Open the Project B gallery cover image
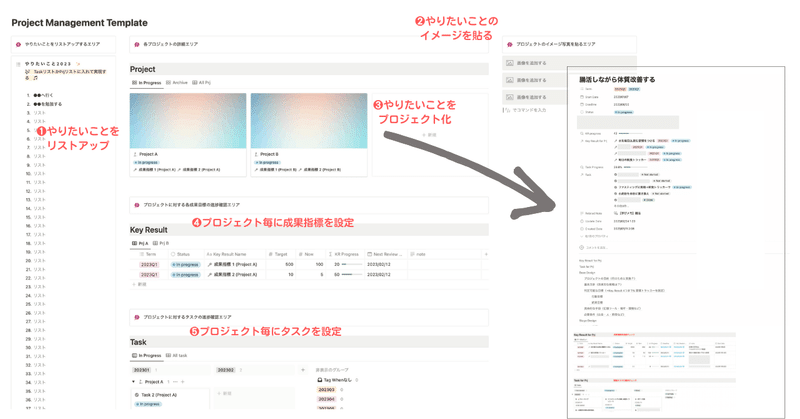The height and width of the screenshot is (419, 800). 309,121
